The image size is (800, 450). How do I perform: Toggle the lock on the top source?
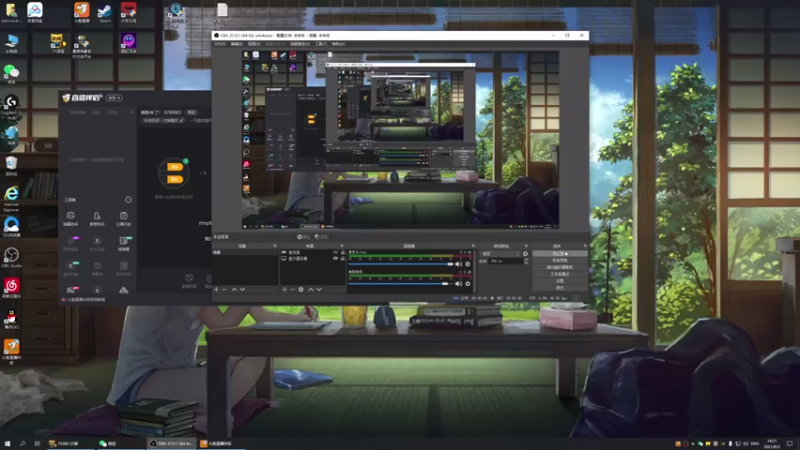(x=342, y=253)
